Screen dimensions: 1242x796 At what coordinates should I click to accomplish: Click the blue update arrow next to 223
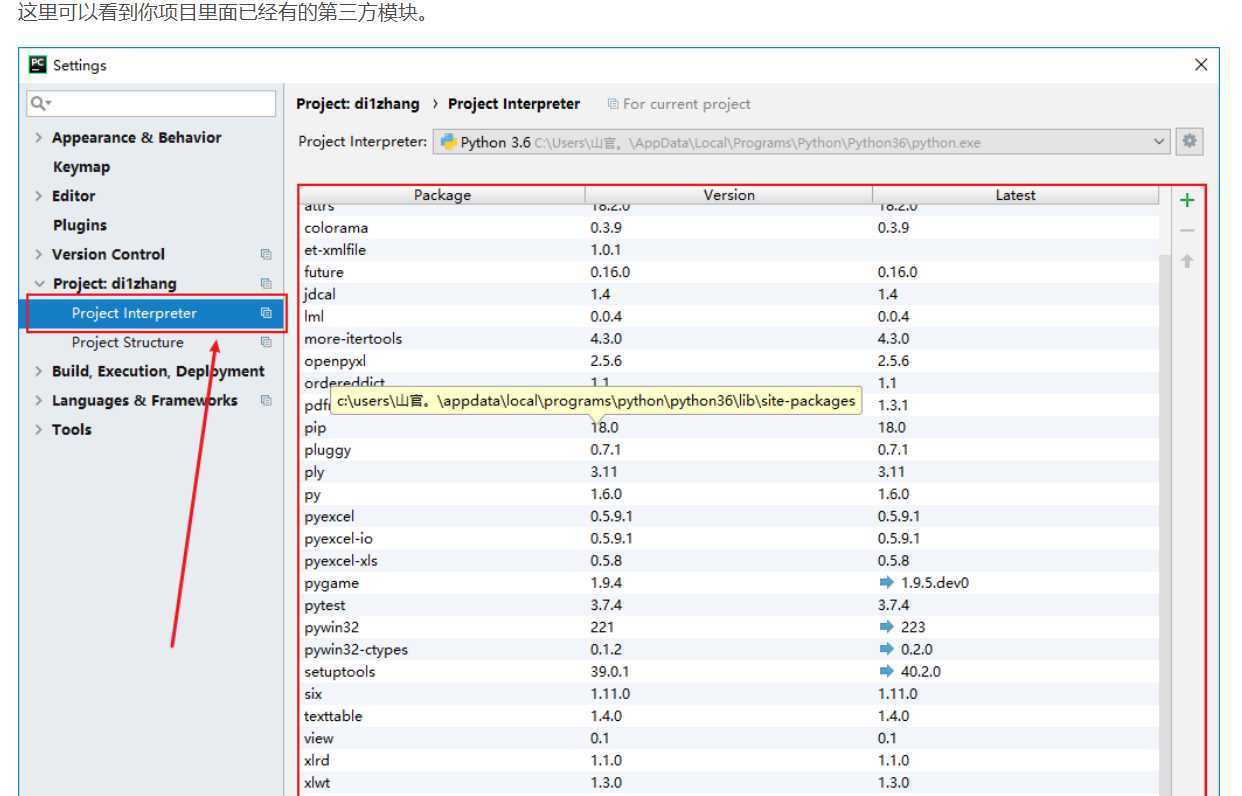[885, 627]
